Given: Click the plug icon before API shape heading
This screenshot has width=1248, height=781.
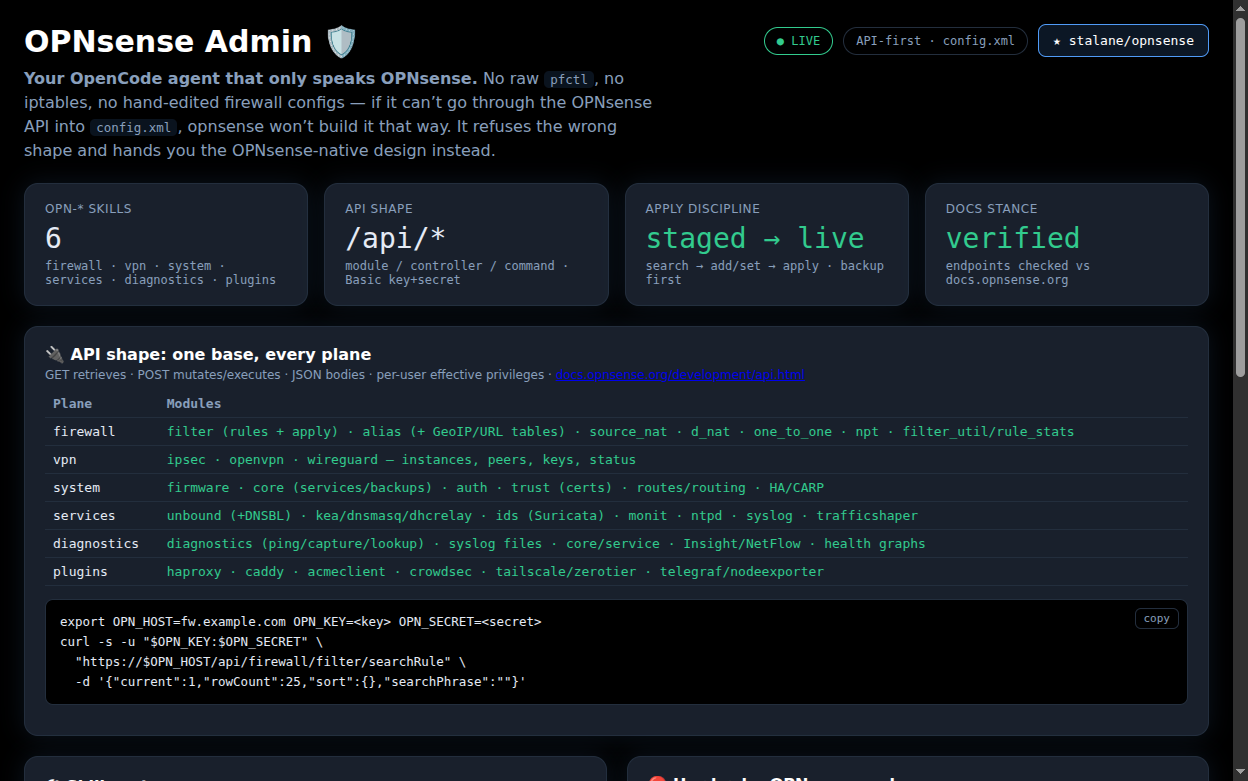Looking at the screenshot, I should (55, 354).
